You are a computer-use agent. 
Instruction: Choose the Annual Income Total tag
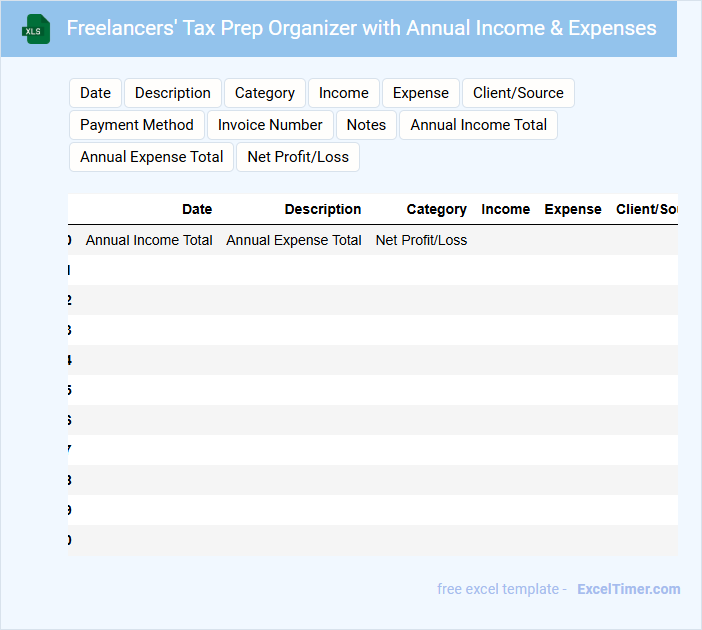[x=478, y=125]
